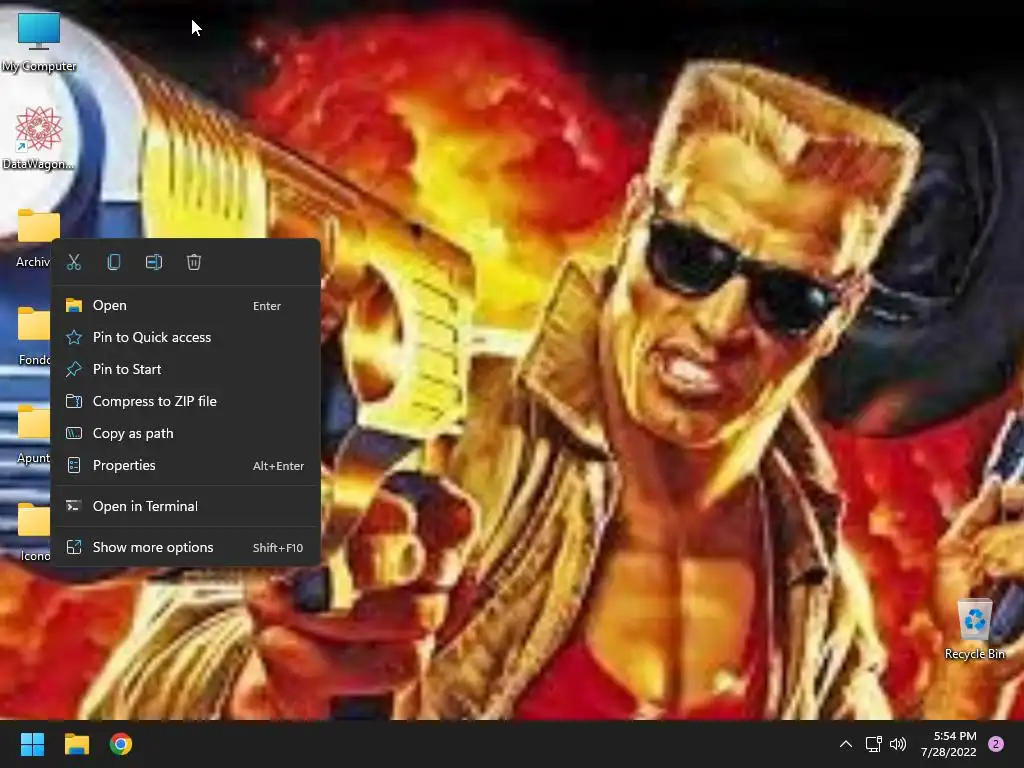
Task: Click the Cut scissors icon in context menu
Action: (x=74, y=262)
